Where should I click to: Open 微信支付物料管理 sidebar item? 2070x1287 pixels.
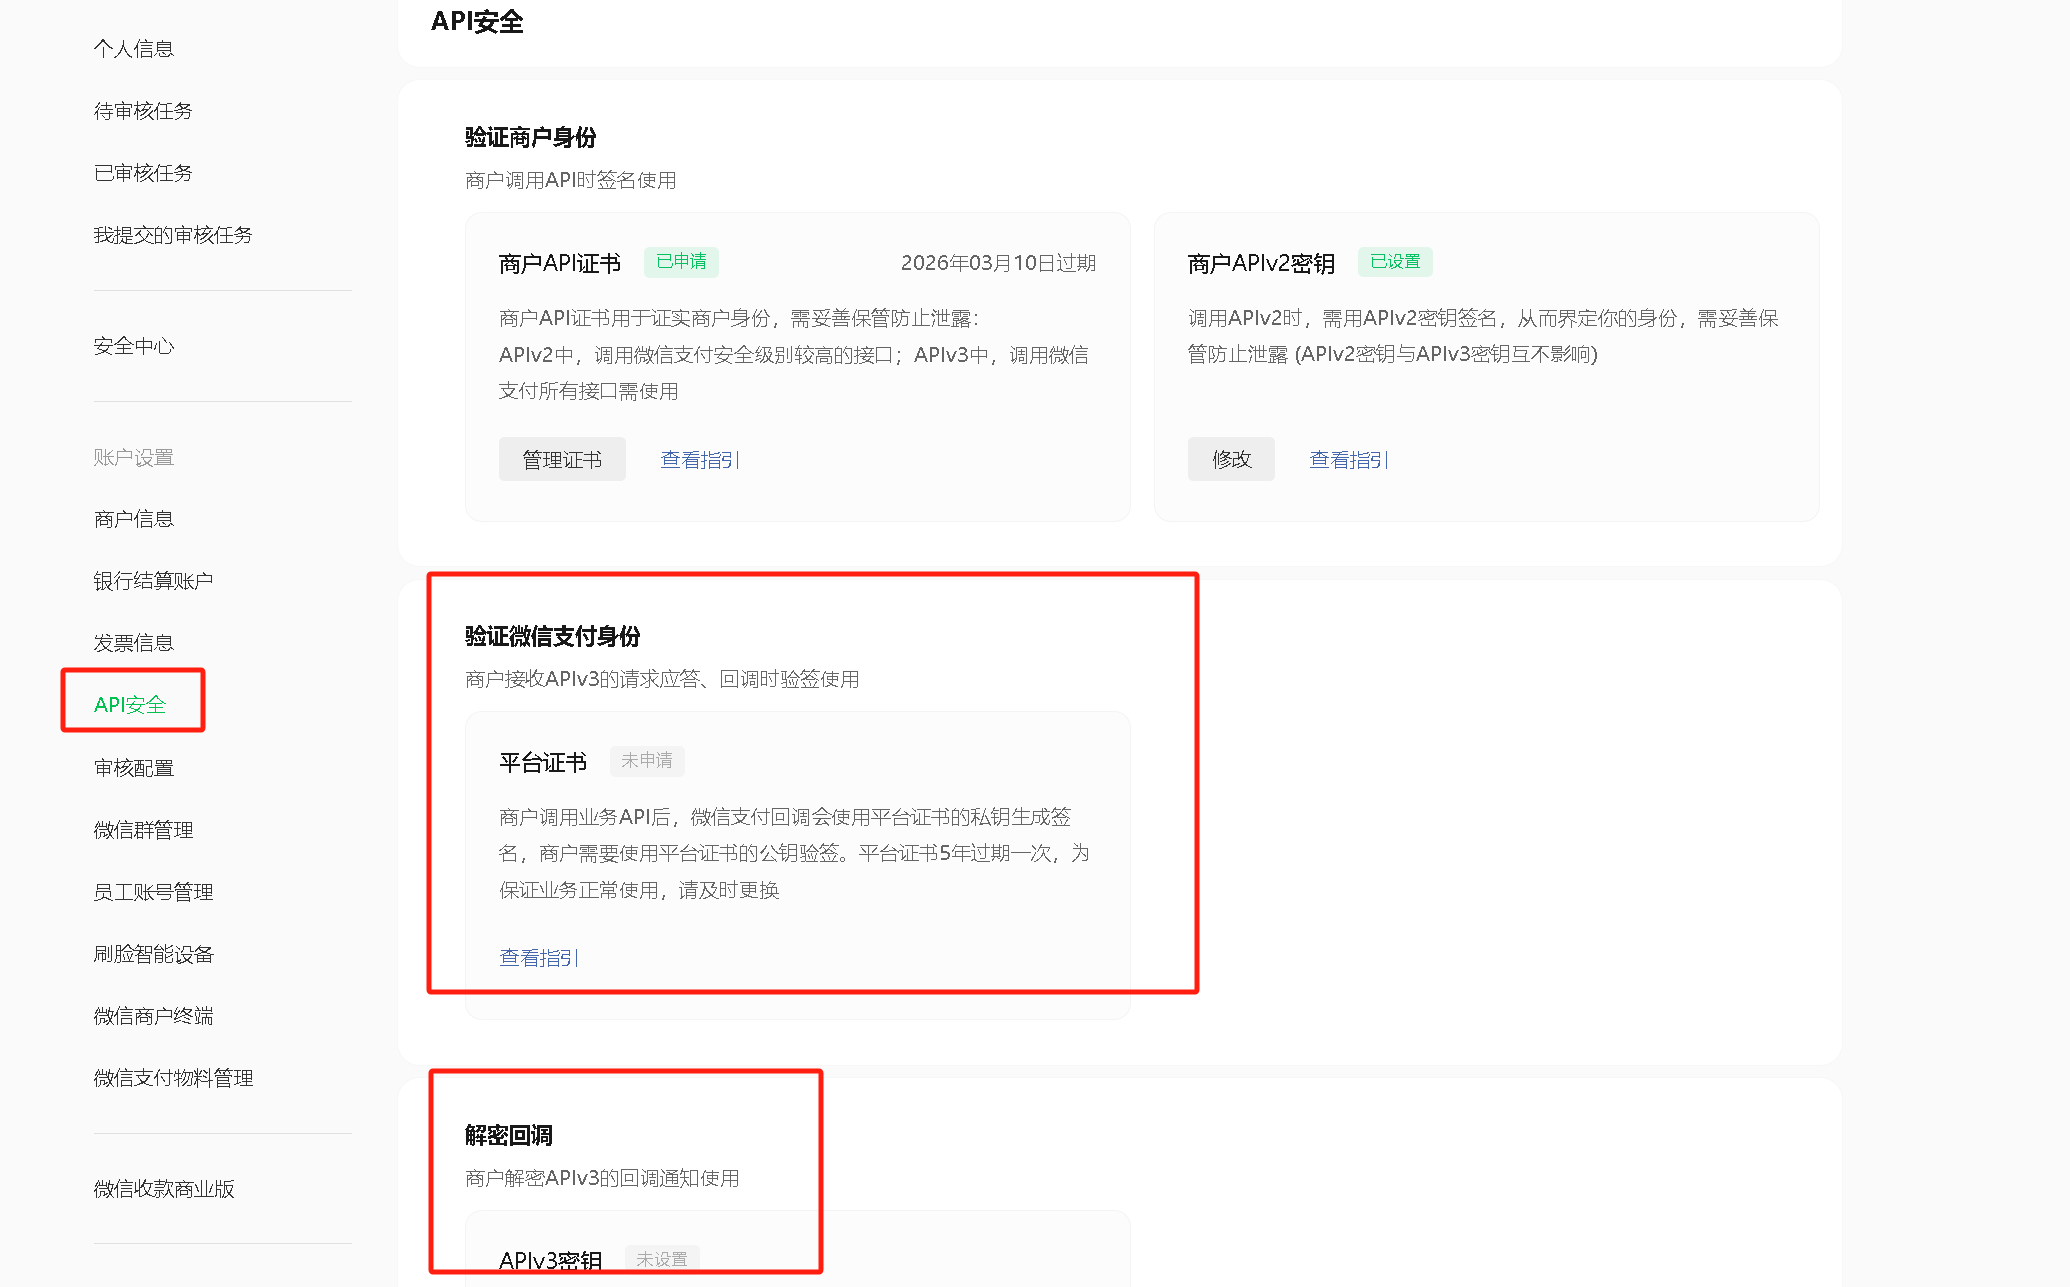click(173, 1077)
